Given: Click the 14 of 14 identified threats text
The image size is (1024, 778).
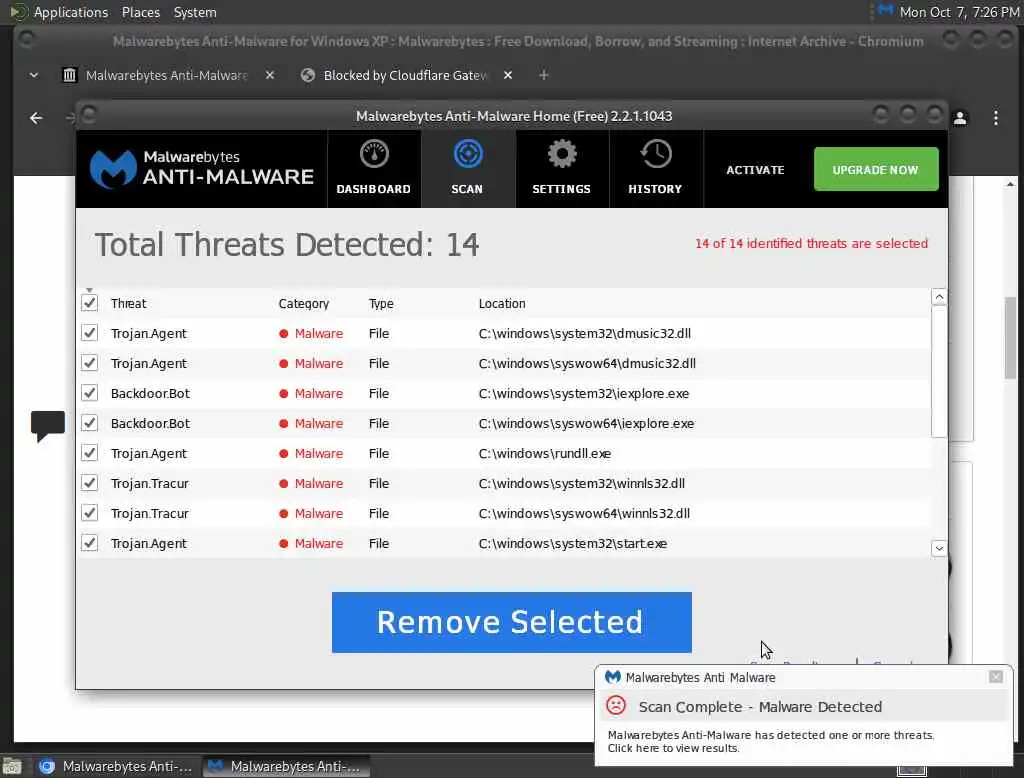Looking at the screenshot, I should tap(811, 243).
